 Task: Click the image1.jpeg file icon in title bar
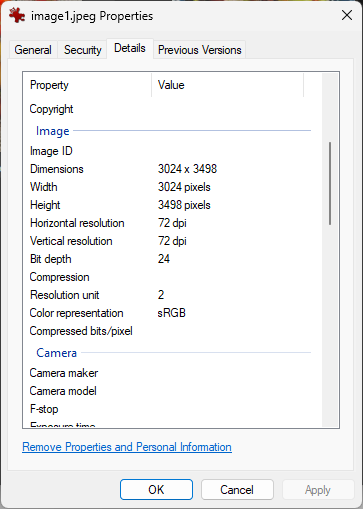click(17, 15)
